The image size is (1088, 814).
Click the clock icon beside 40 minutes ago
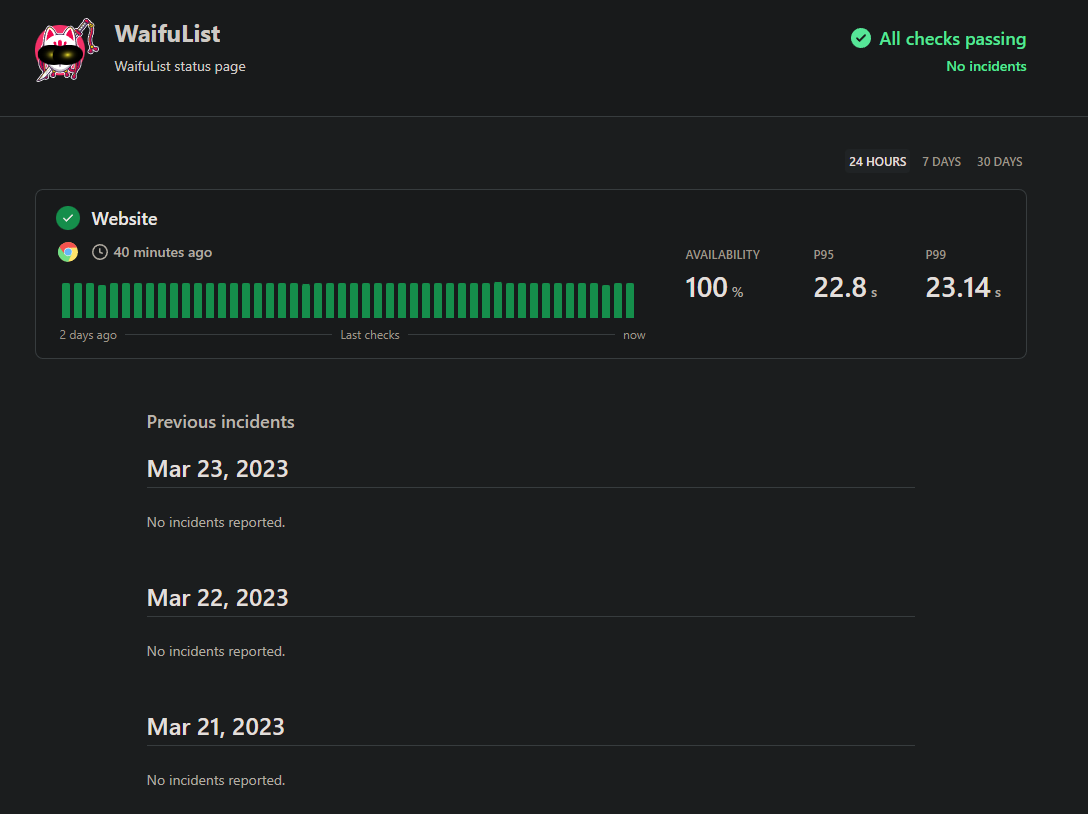(x=99, y=252)
